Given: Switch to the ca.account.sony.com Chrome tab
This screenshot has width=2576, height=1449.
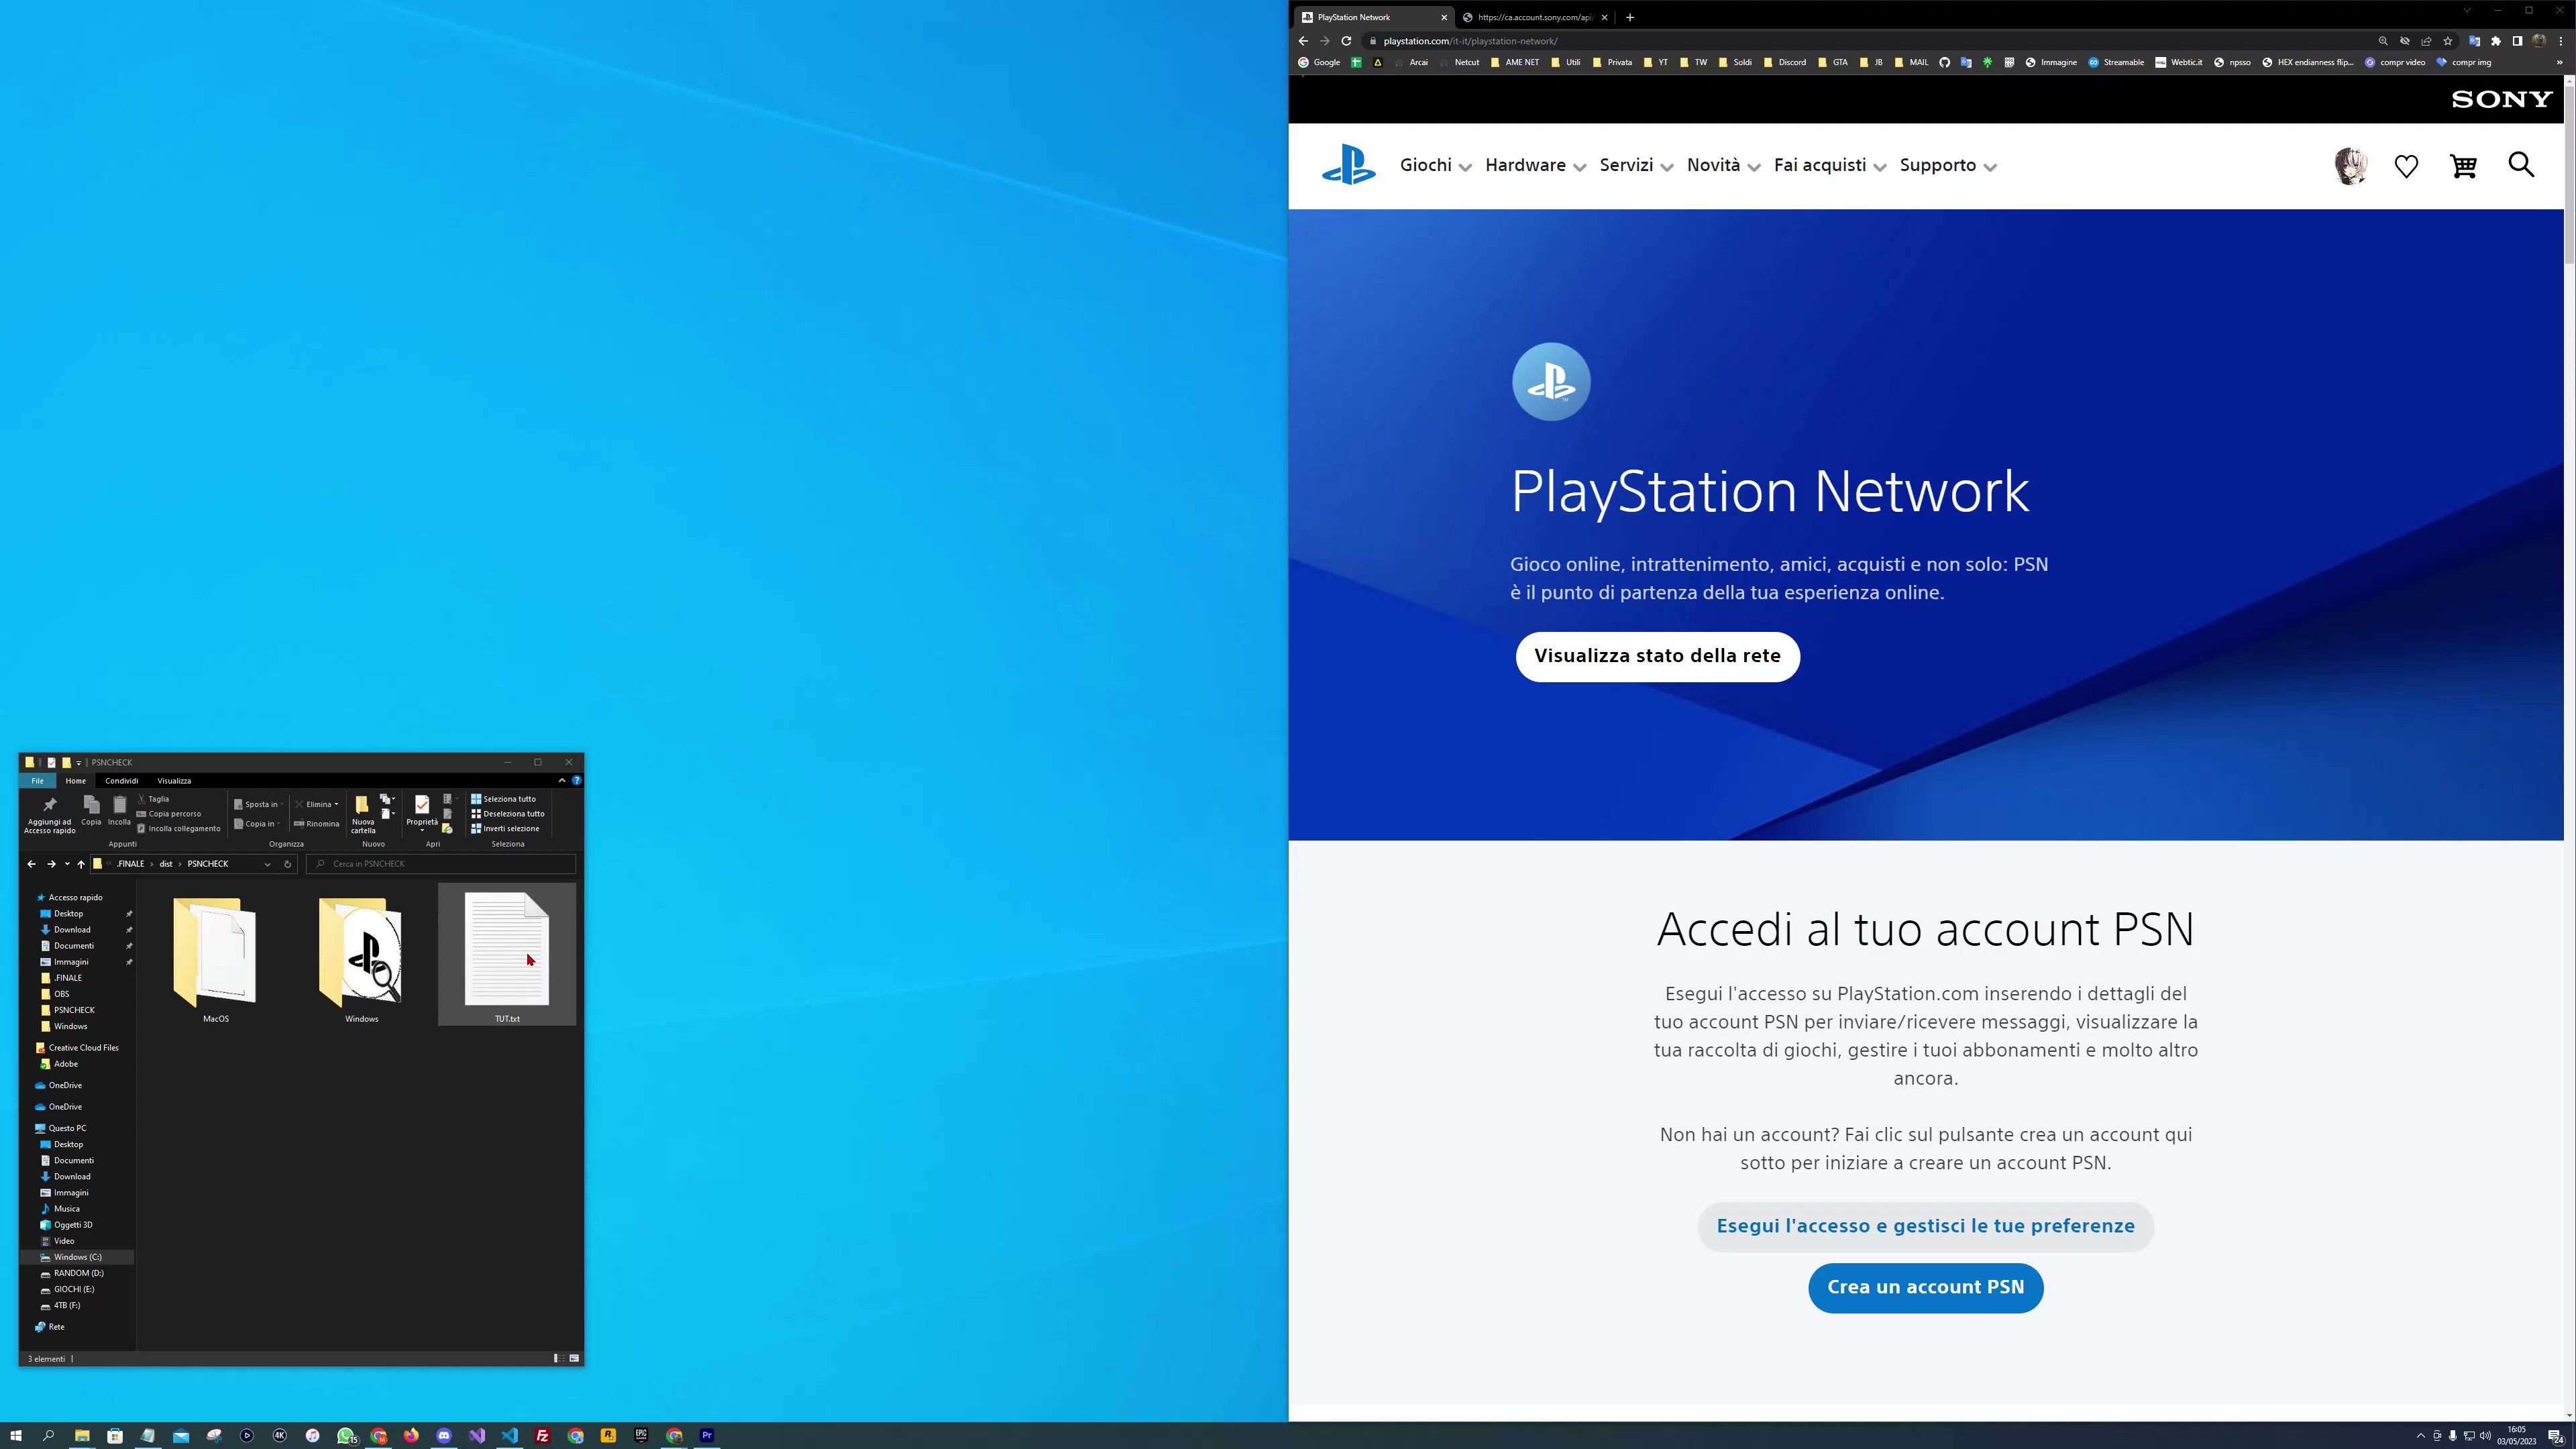Looking at the screenshot, I should tap(1535, 17).
